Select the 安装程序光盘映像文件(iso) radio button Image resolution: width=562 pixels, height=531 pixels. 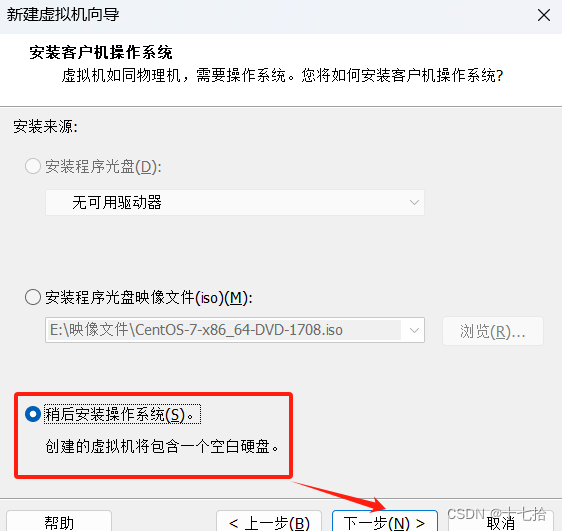point(33,297)
